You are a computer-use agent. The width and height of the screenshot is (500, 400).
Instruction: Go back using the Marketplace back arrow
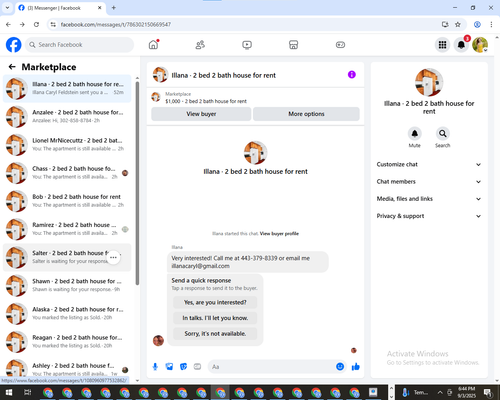[x=12, y=67]
